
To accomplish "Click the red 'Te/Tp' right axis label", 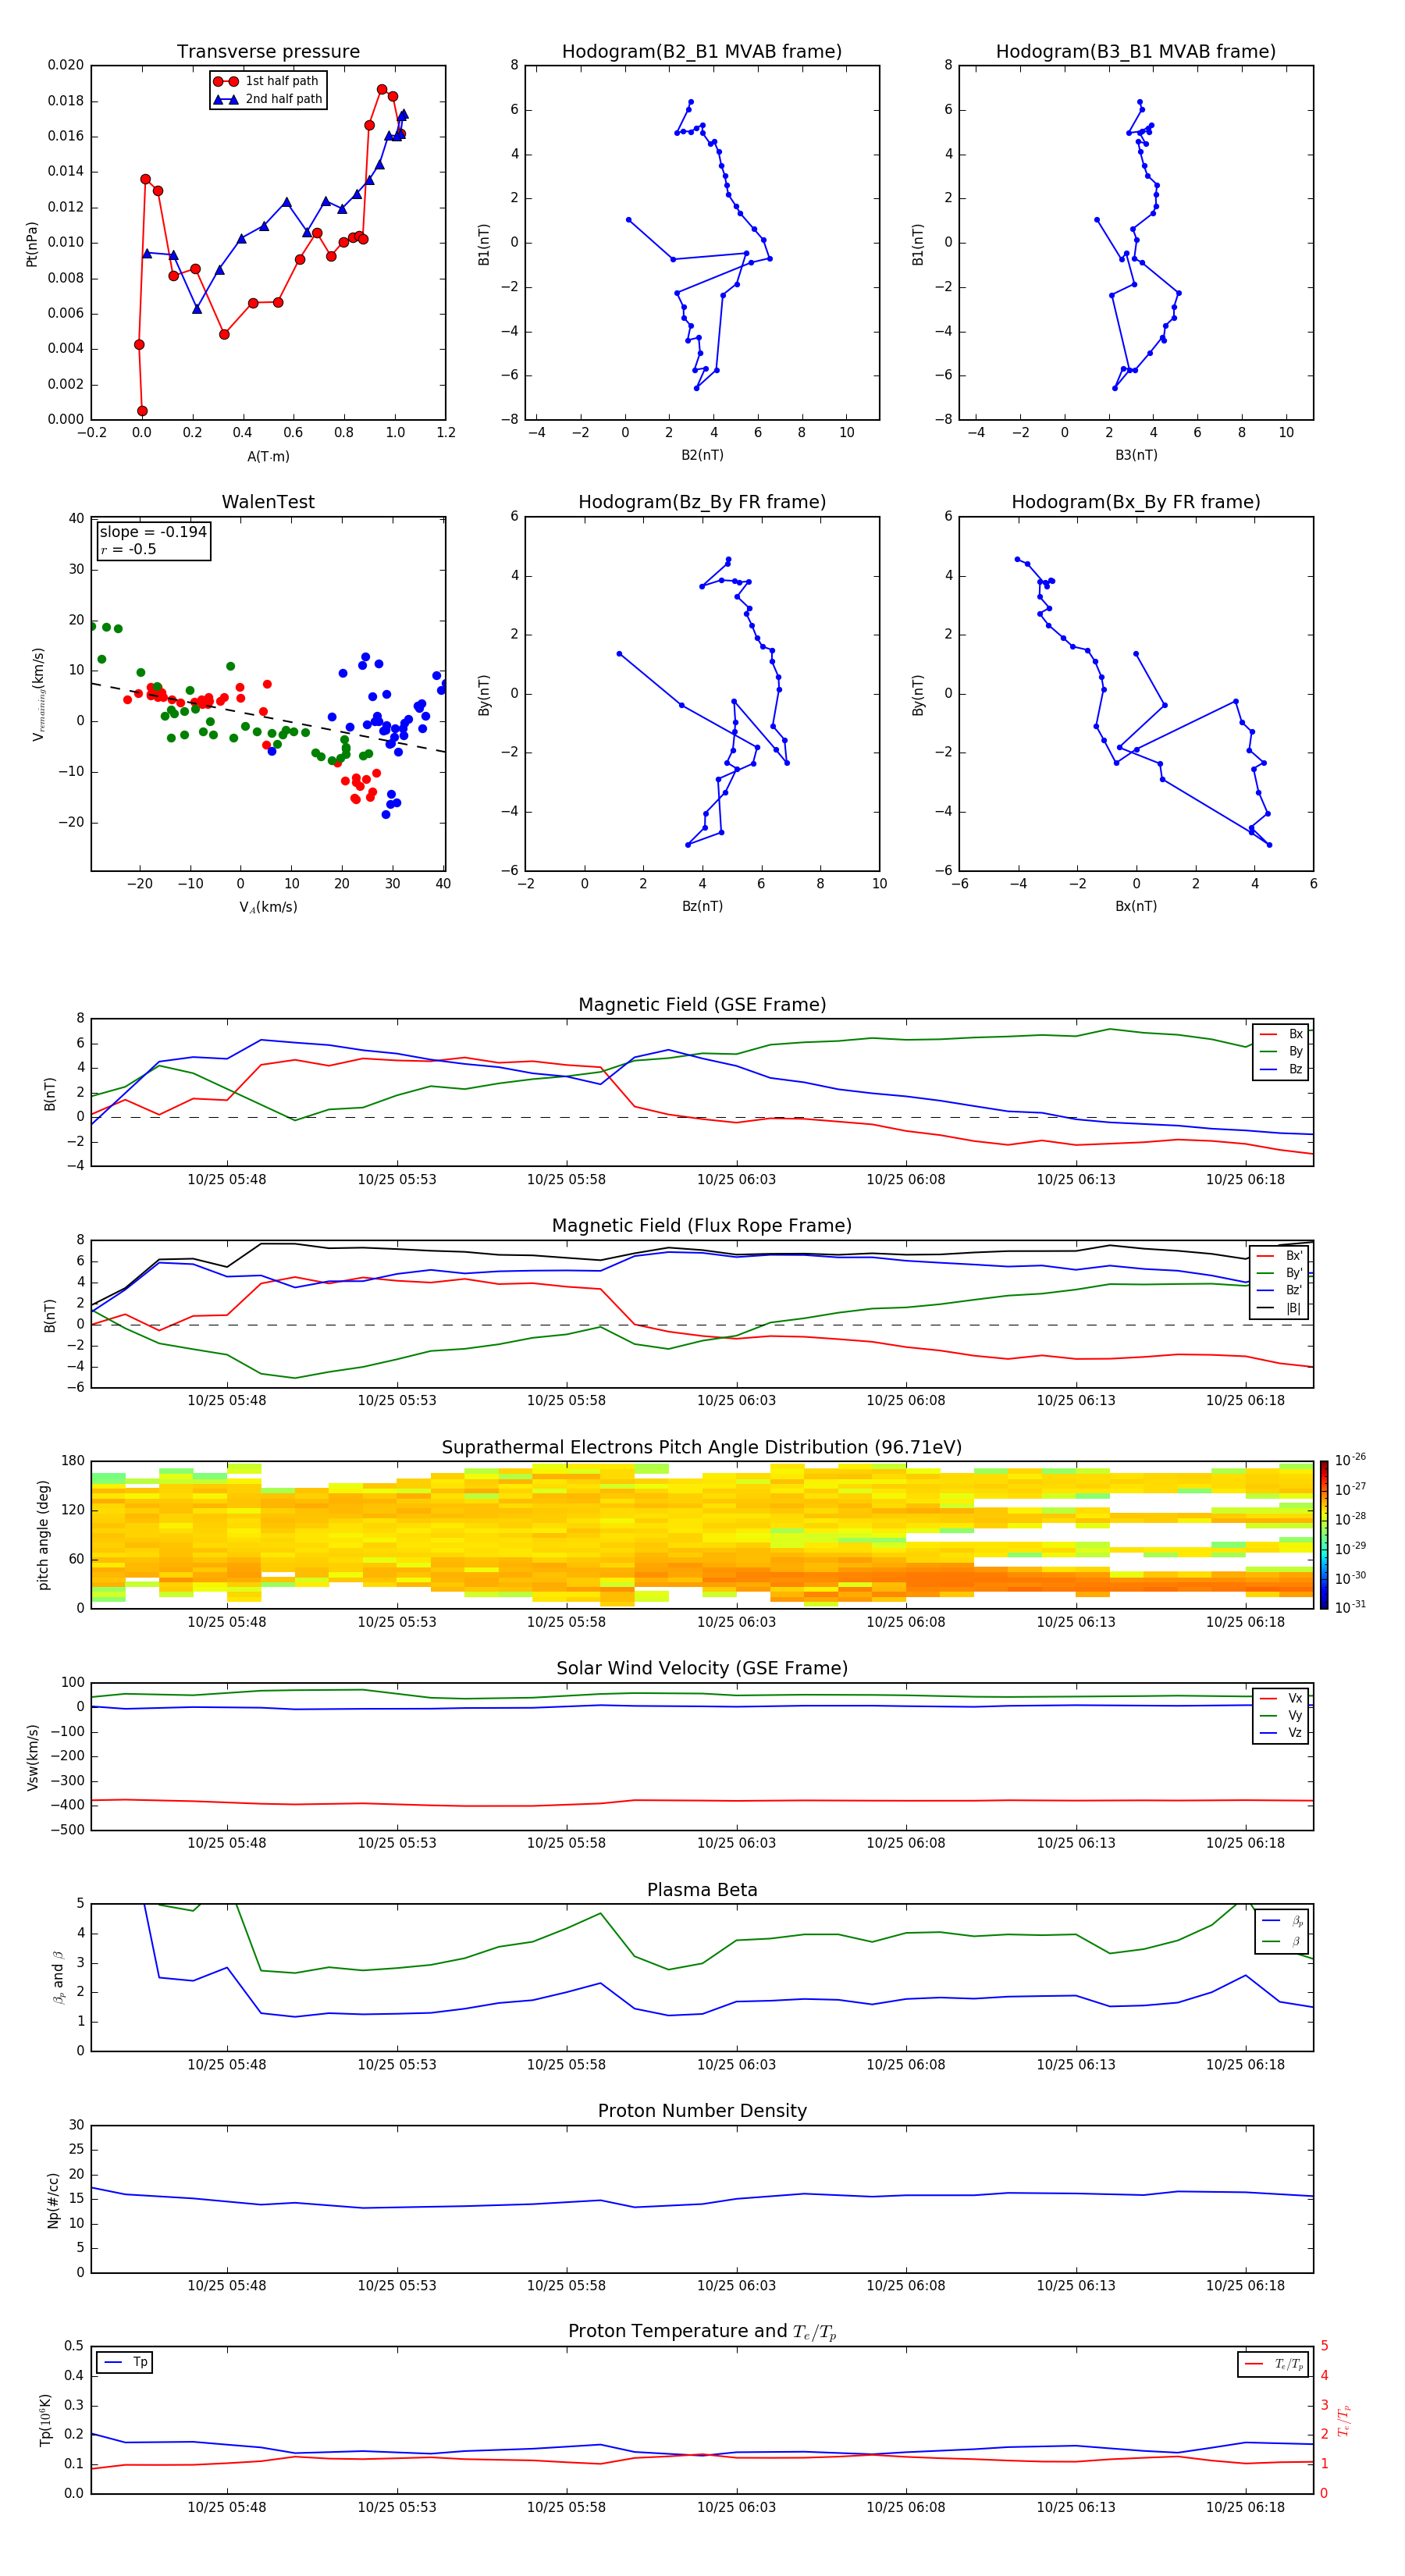I will pos(1343,2421).
